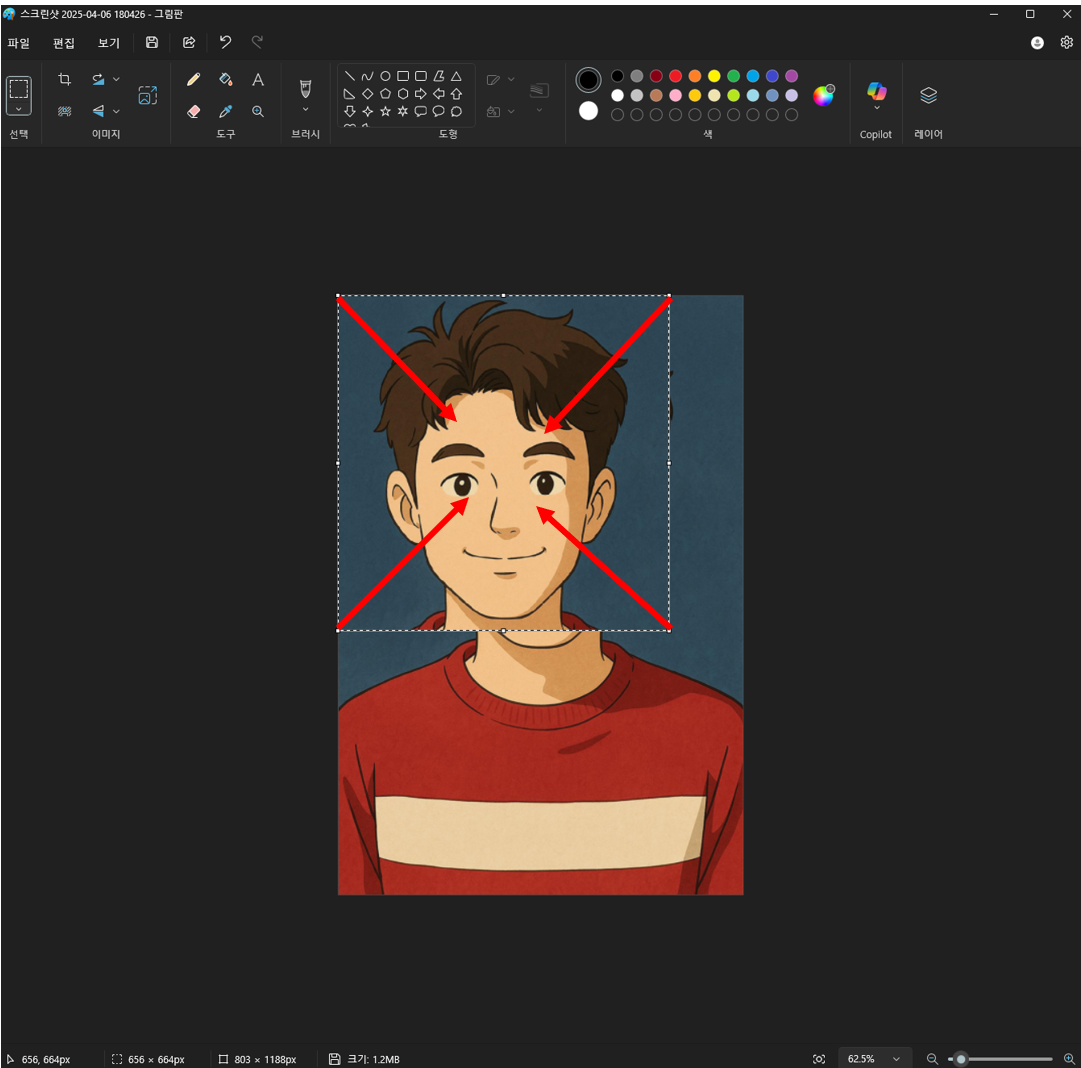Select the Pencil tool
Viewport: 1081px width, 1068px height.
(x=194, y=80)
